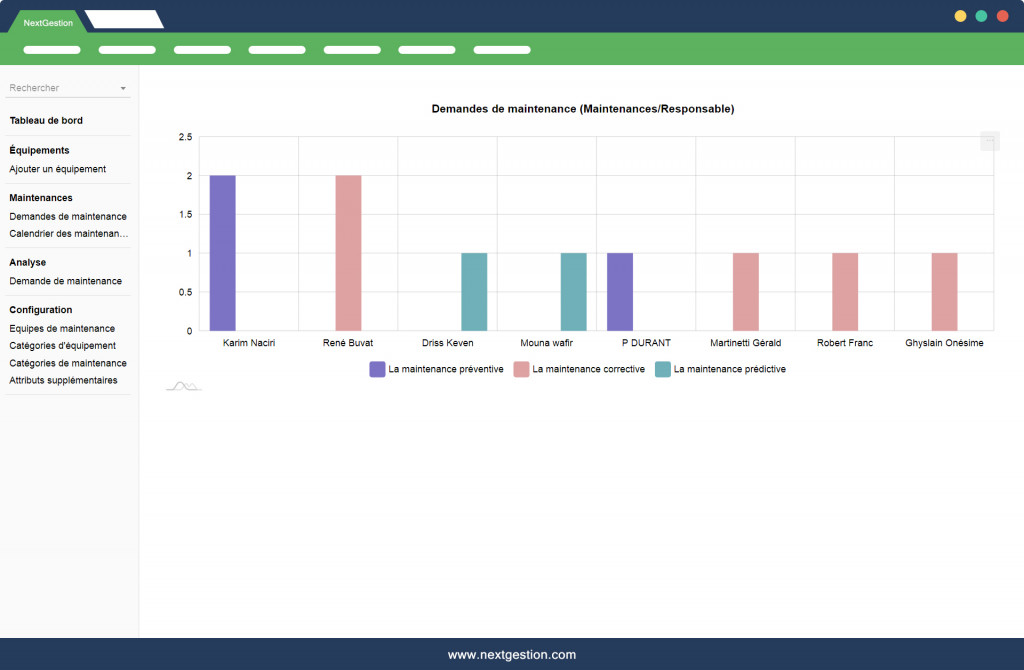Open Attributs supplémentaires
1024x670 pixels.
click(x=63, y=380)
